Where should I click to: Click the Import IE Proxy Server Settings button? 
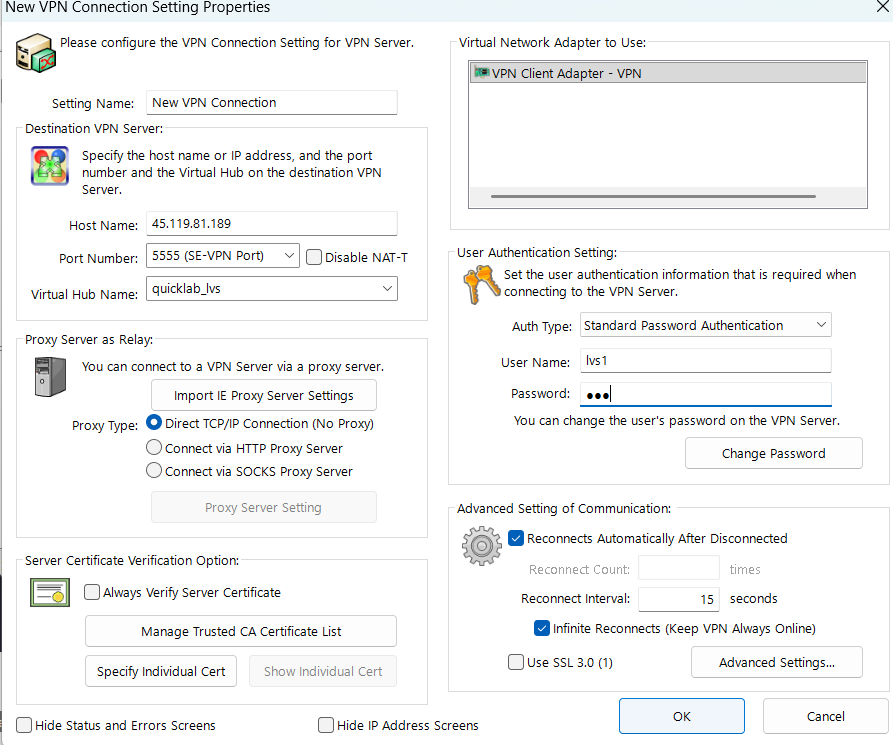pos(264,395)
